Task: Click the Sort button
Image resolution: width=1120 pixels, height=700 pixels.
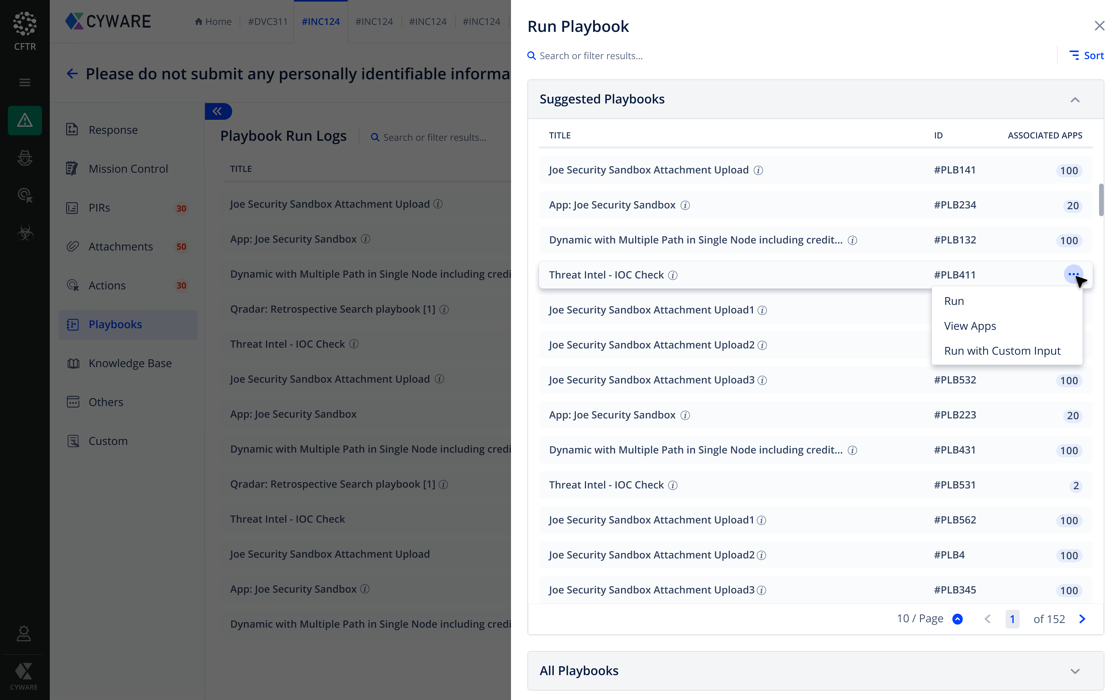Action: pyautogui.click(x=1086, y=56)
